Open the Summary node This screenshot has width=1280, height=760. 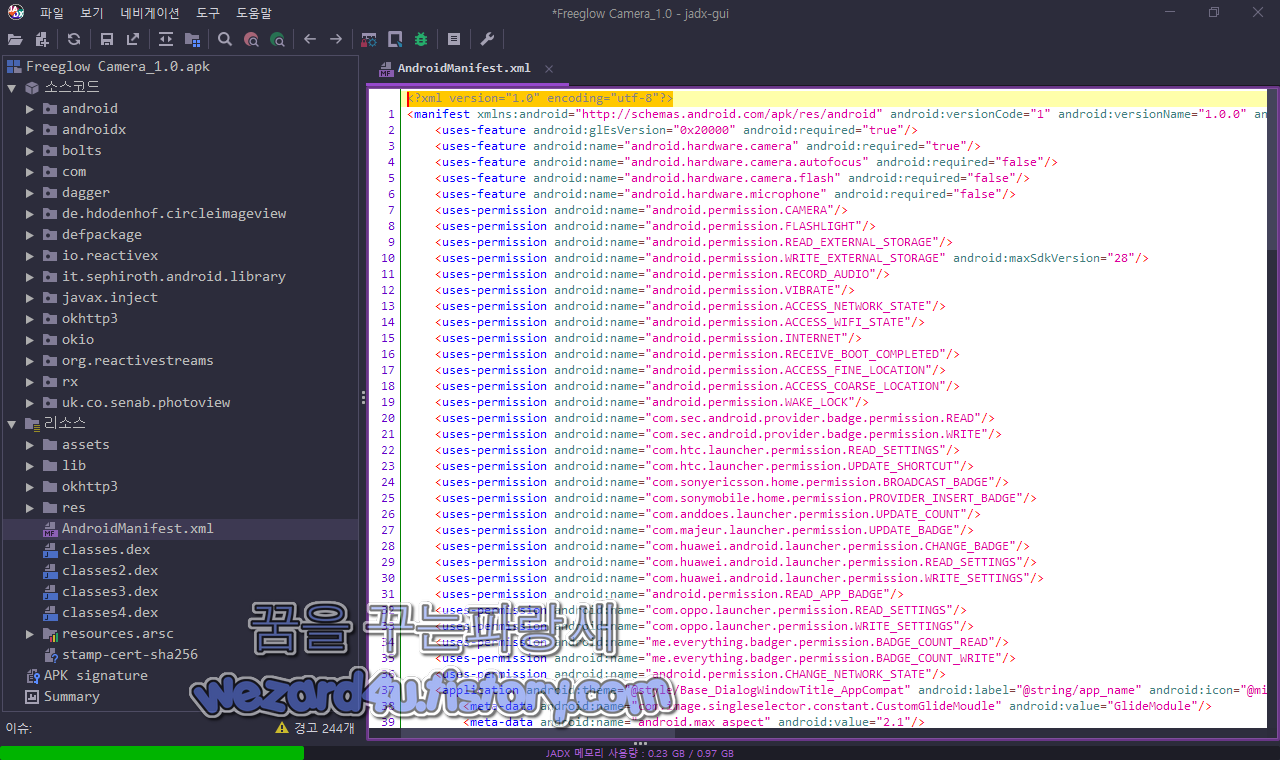pyautogui.click(x=62, y=696)
